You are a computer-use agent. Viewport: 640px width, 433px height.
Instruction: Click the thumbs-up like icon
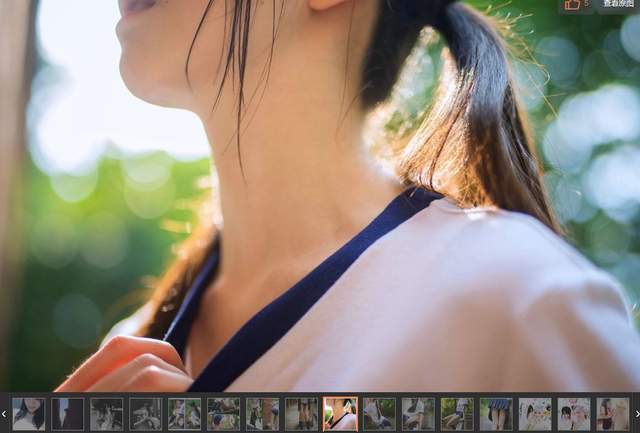tap(573, 5)
